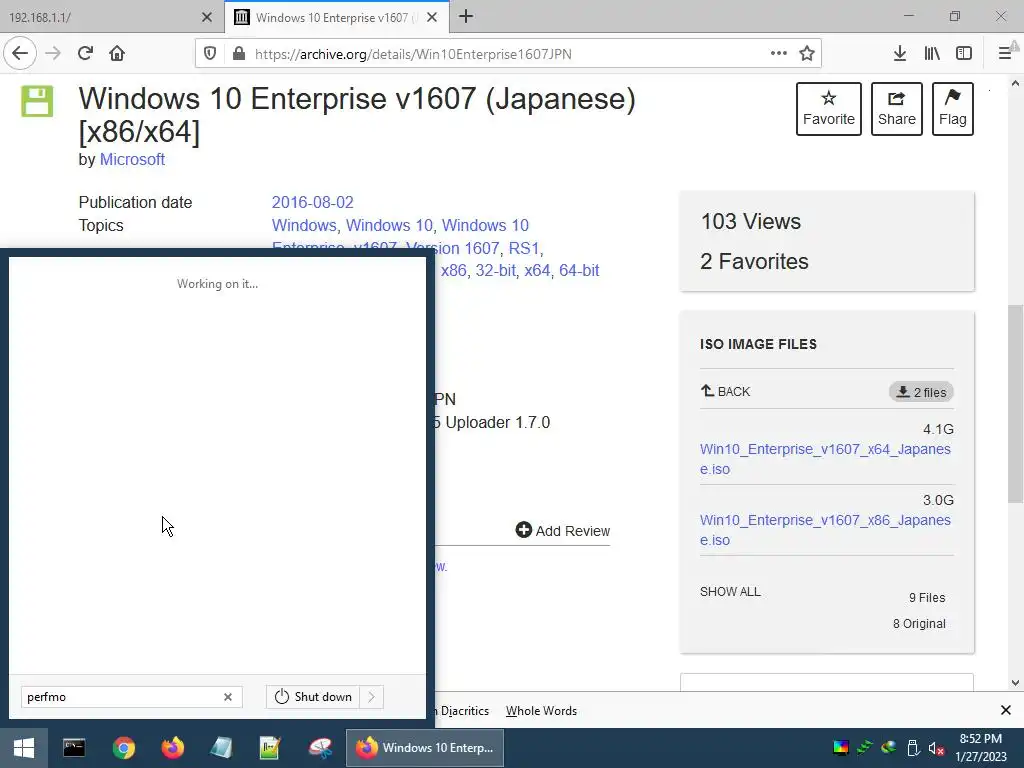
Task: Open tracking protection shield in address bar
Action: click(210, 54)
